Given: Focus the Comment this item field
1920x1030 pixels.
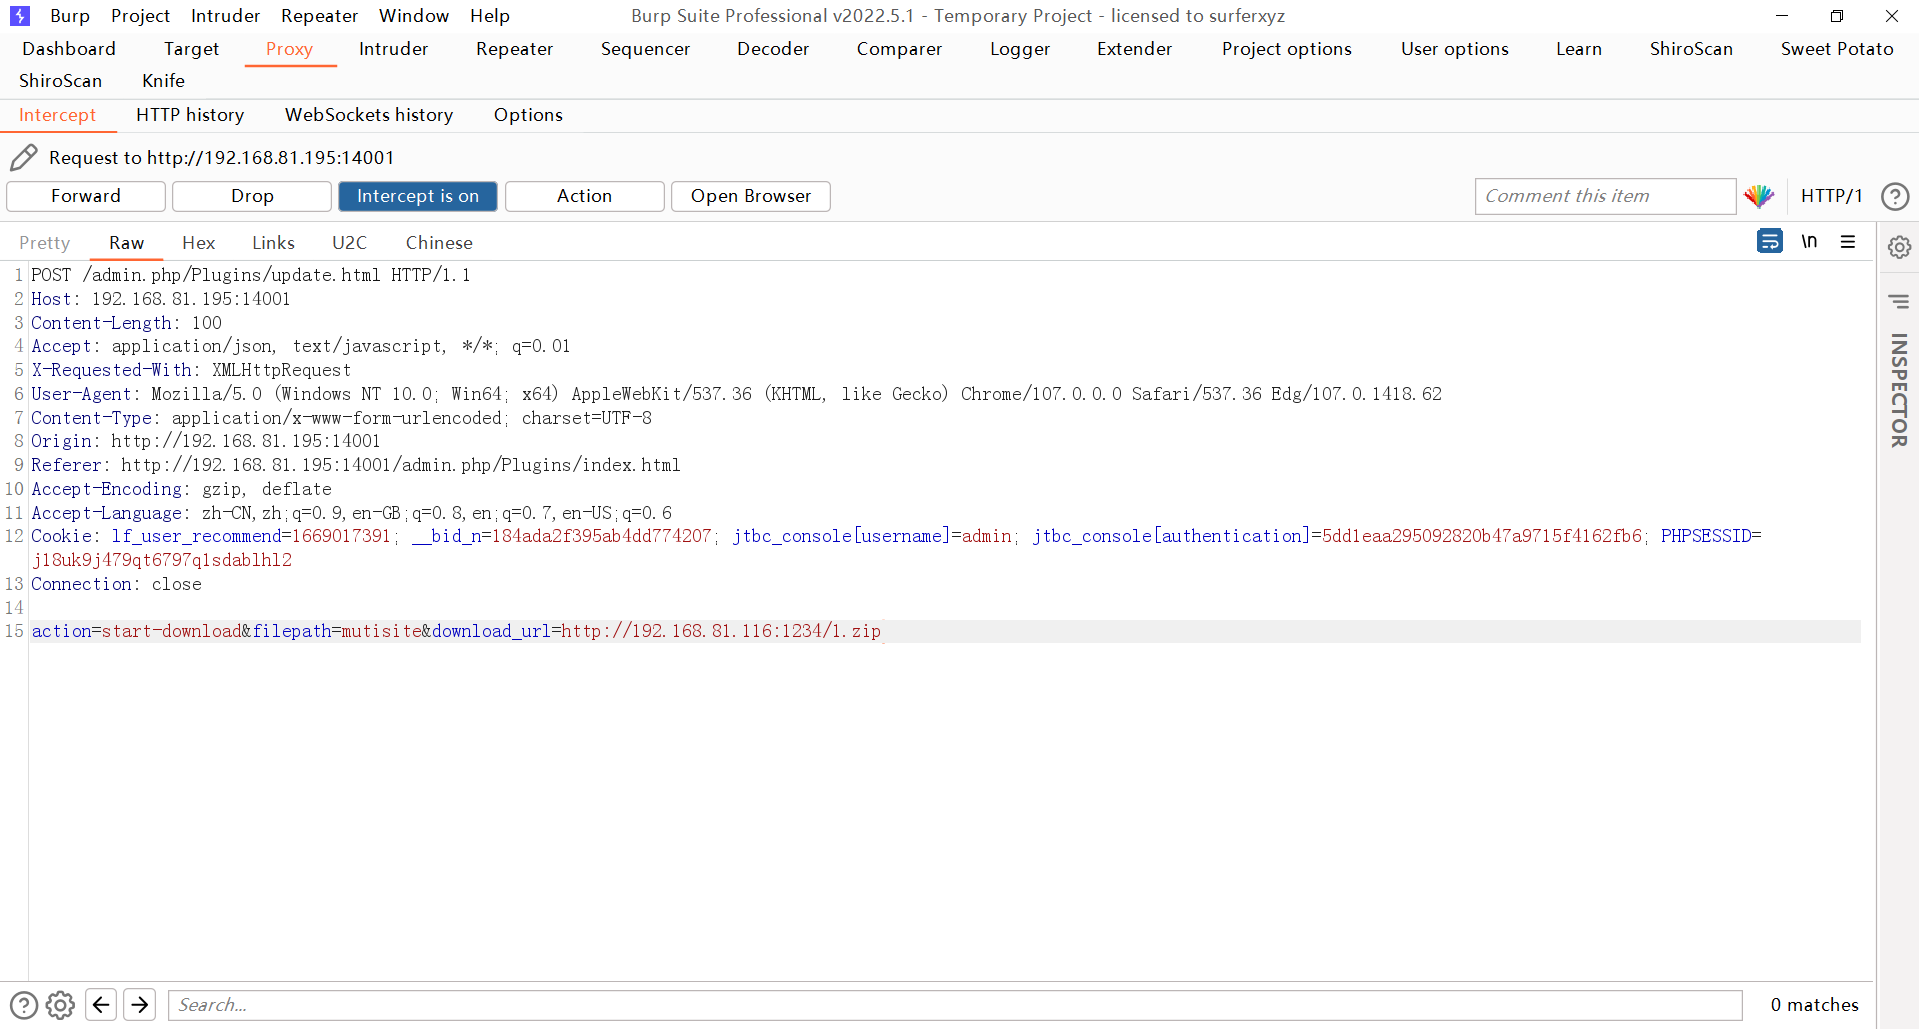Looking at the screenshot, I should 1605,196.
